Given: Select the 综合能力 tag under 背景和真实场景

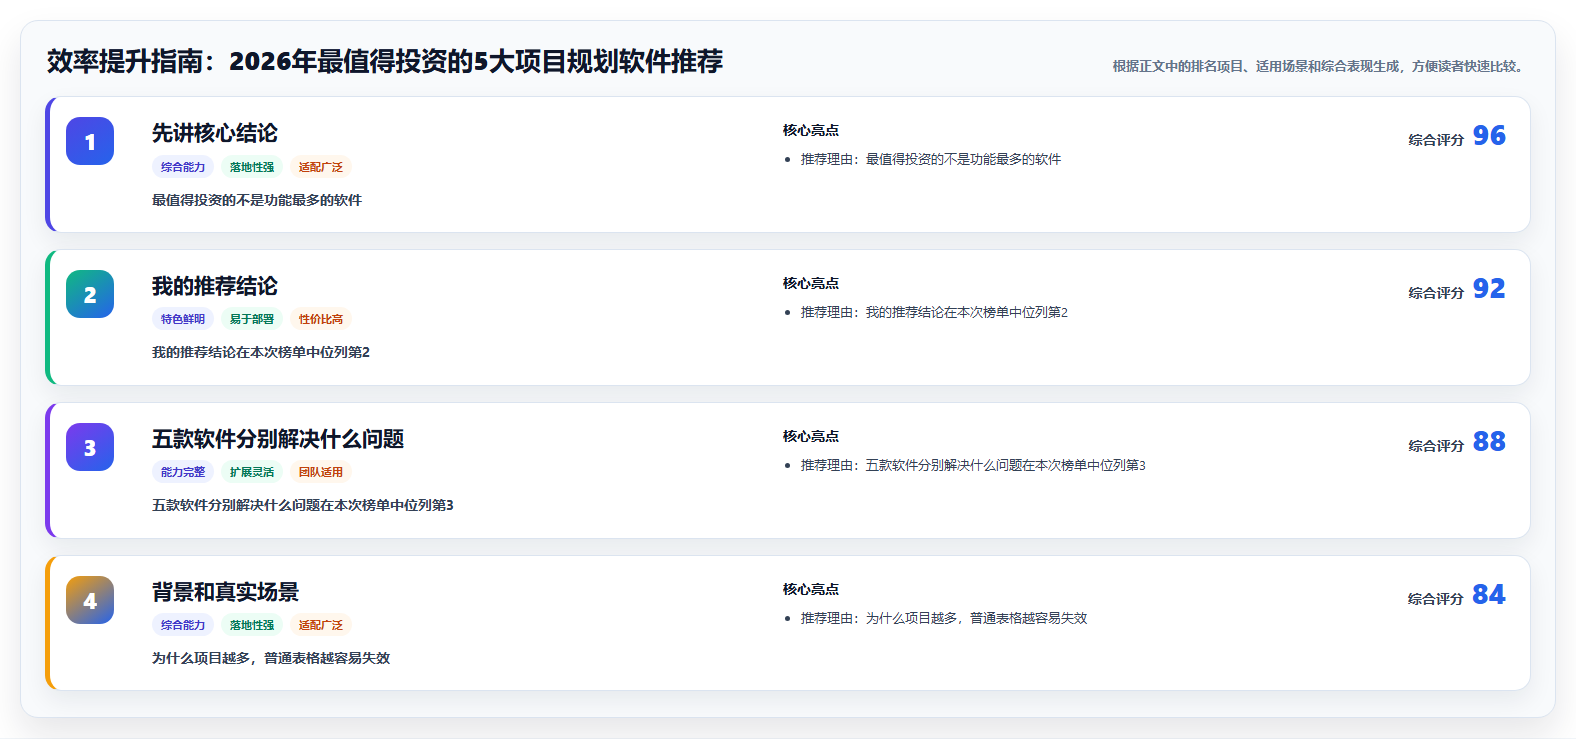Looking at the screenshot, I should 183,625.
